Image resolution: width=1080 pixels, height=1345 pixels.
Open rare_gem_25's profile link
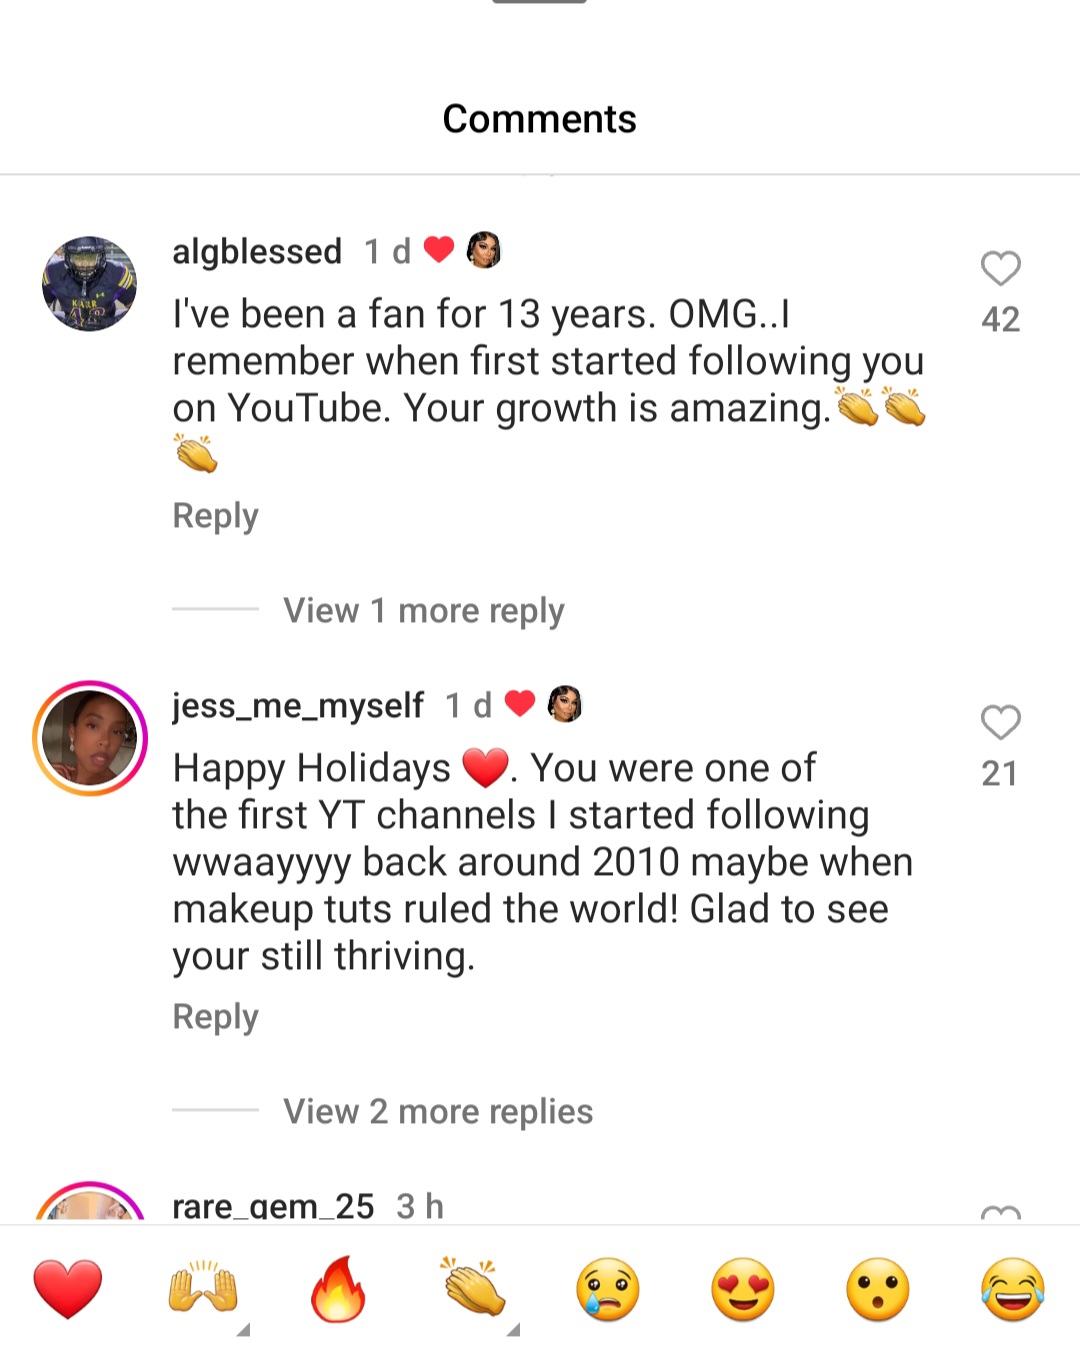pos(273,1207)
